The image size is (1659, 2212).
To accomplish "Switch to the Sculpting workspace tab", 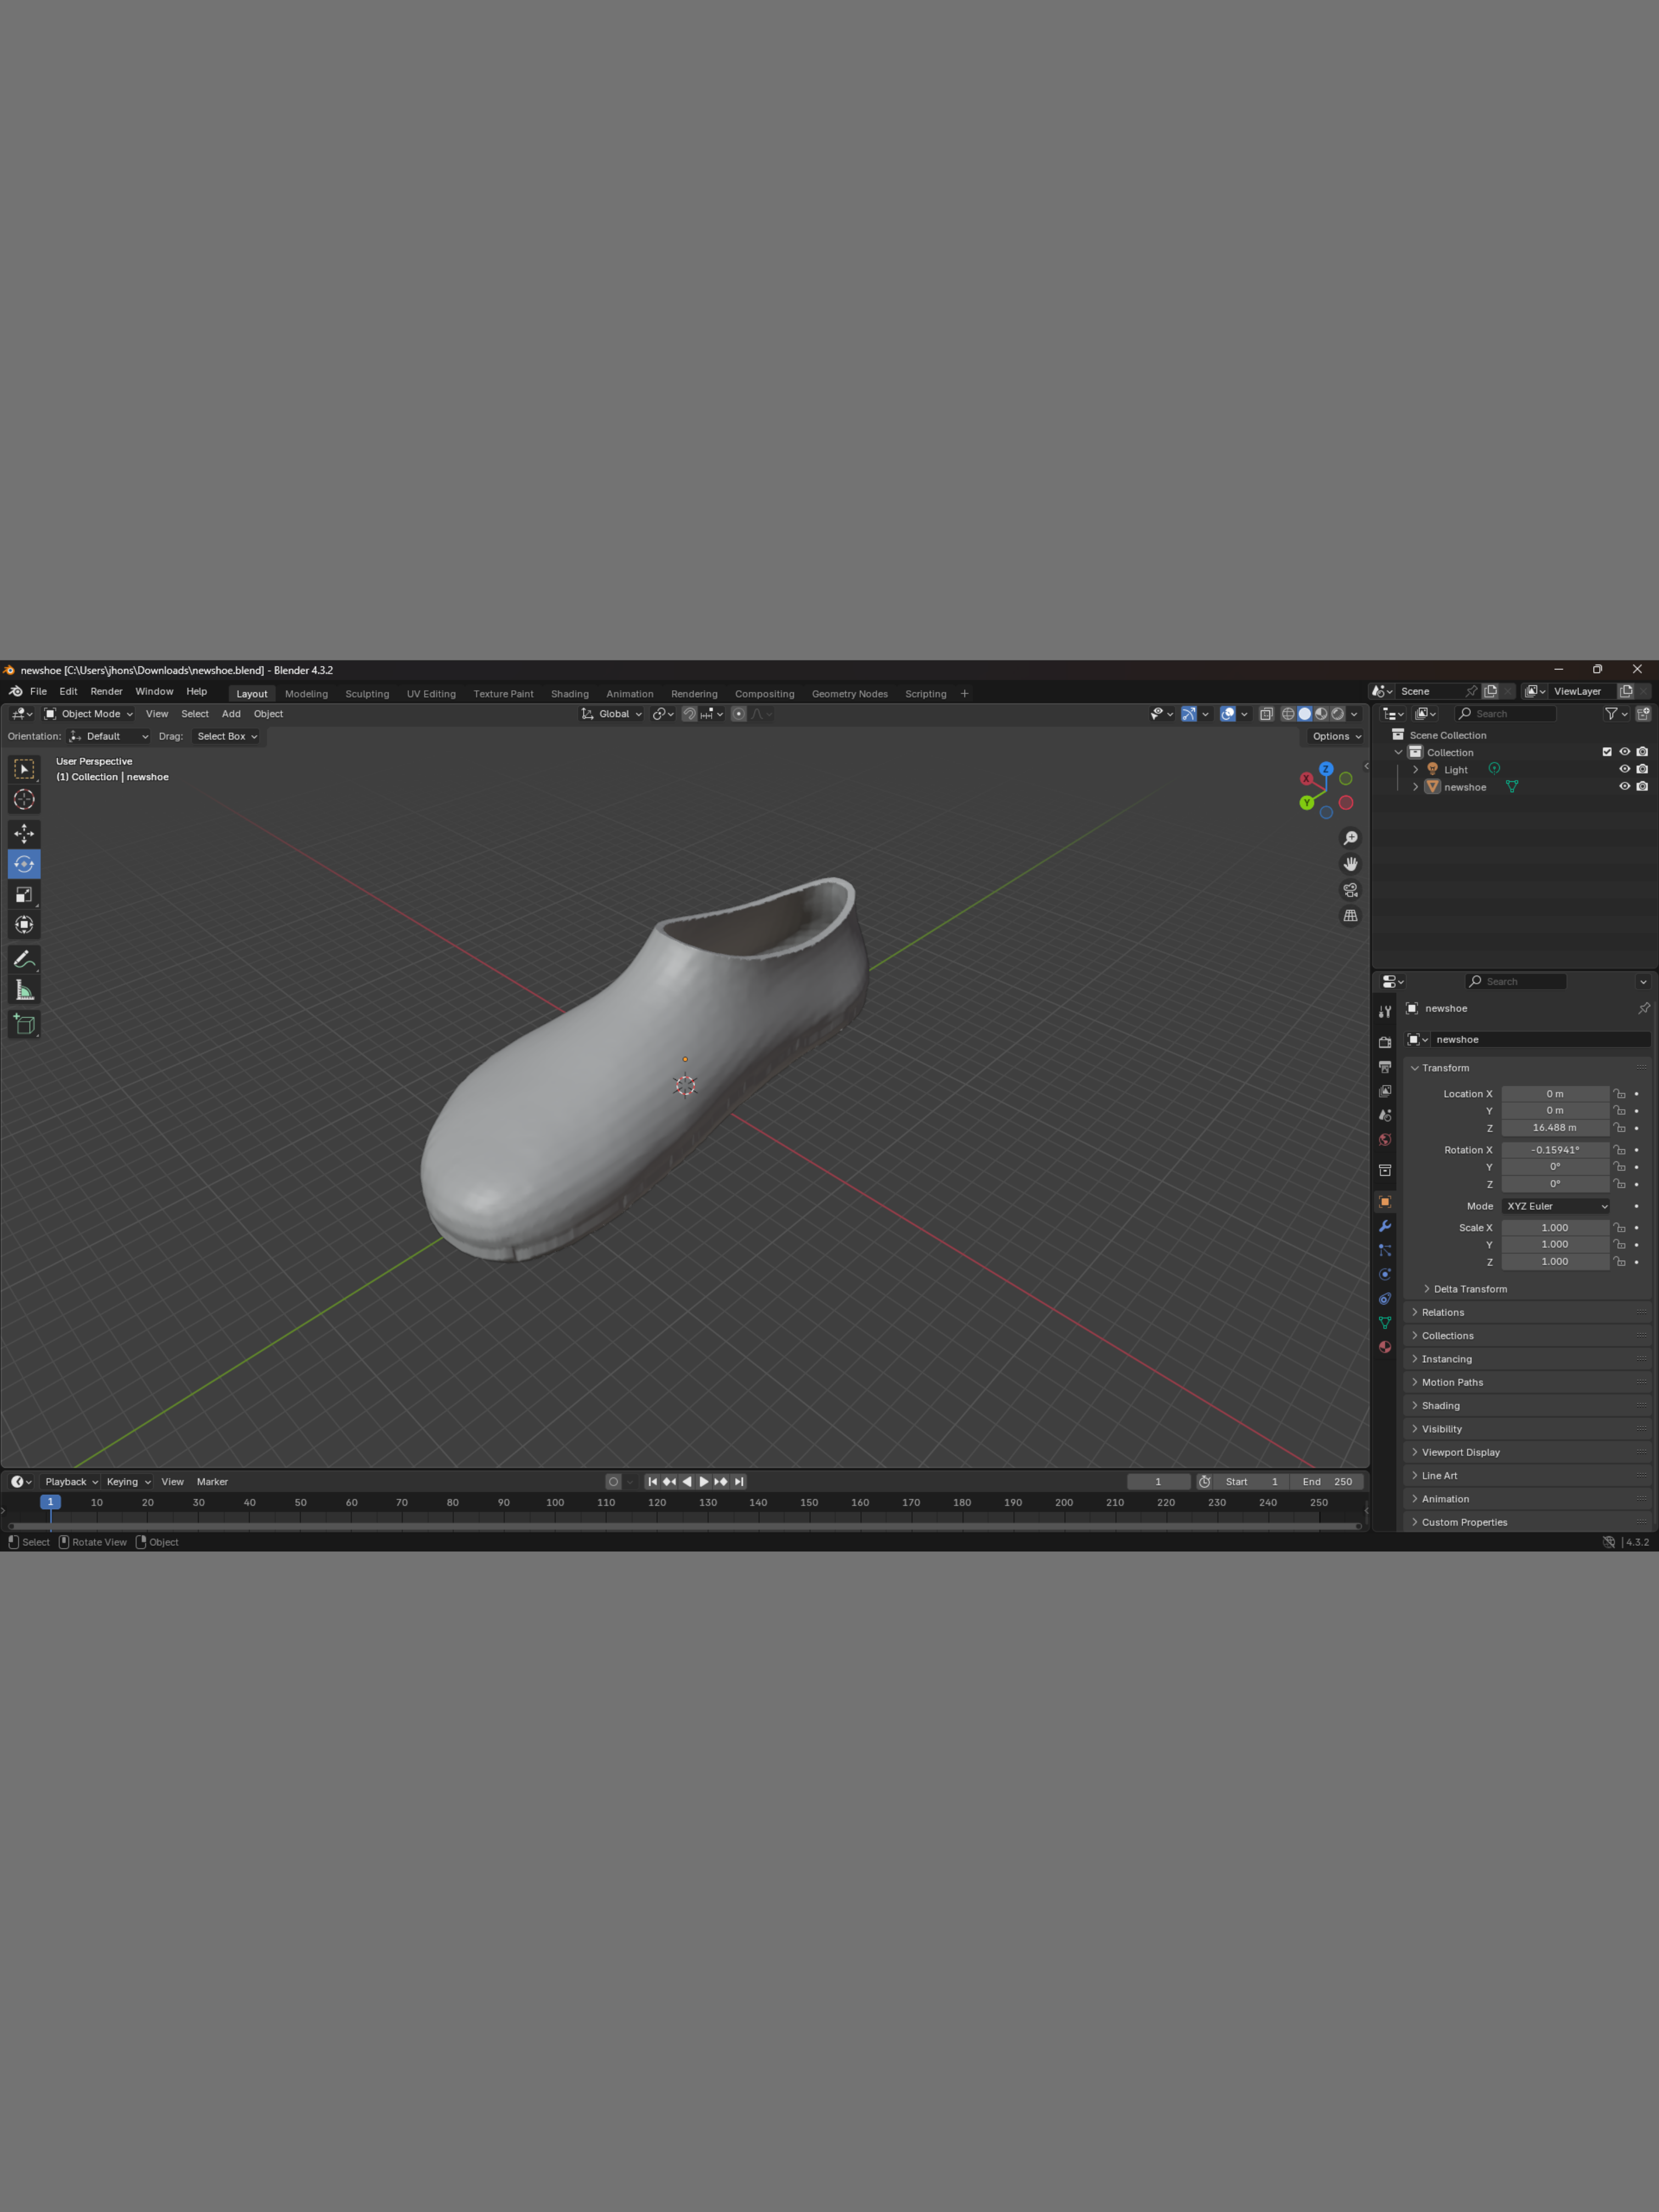I will pyautogui.click(x=367, y=694).
